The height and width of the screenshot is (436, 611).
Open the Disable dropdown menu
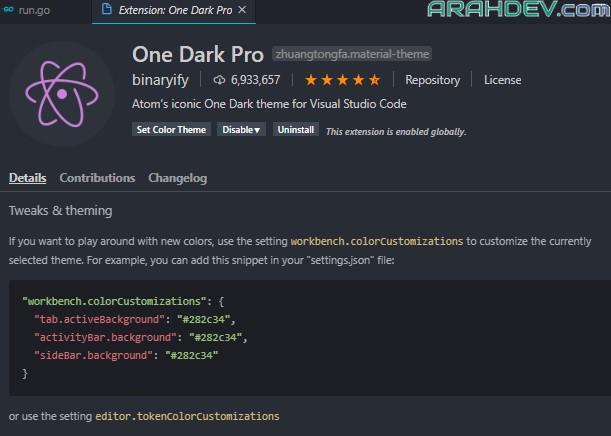243,130
